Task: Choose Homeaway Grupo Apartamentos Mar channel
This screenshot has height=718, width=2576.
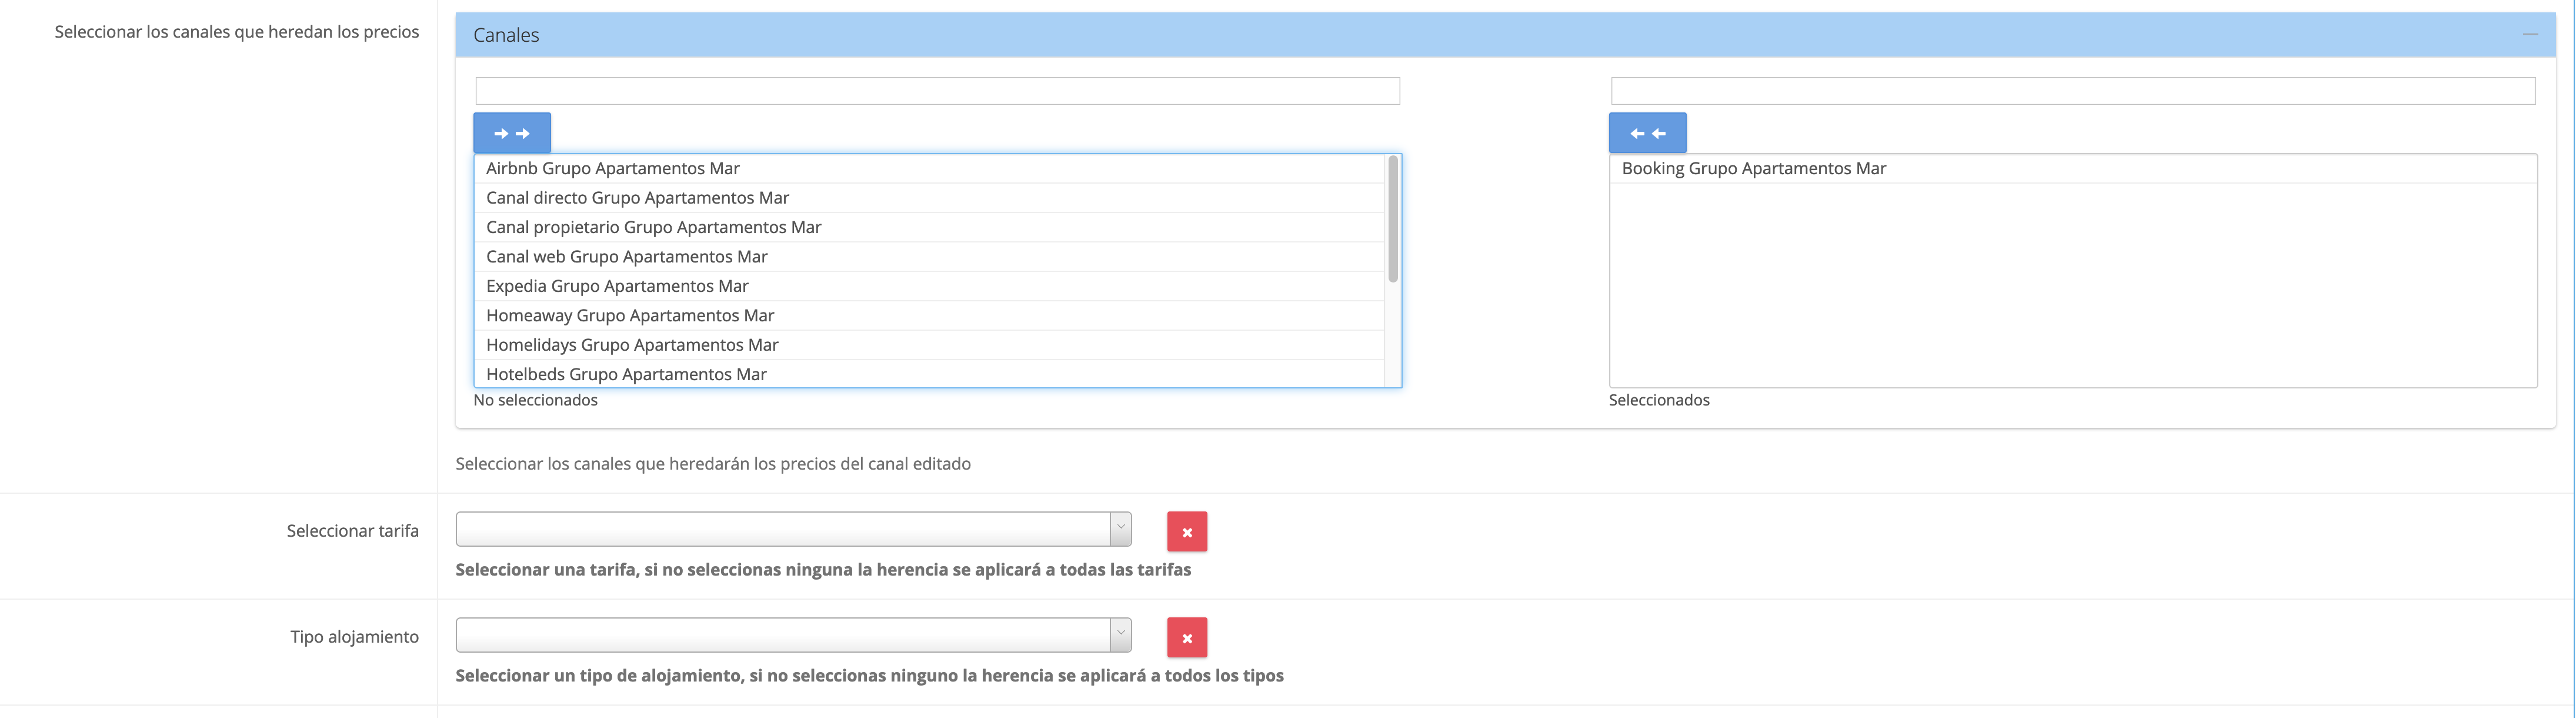Action: tap(630, 316)
